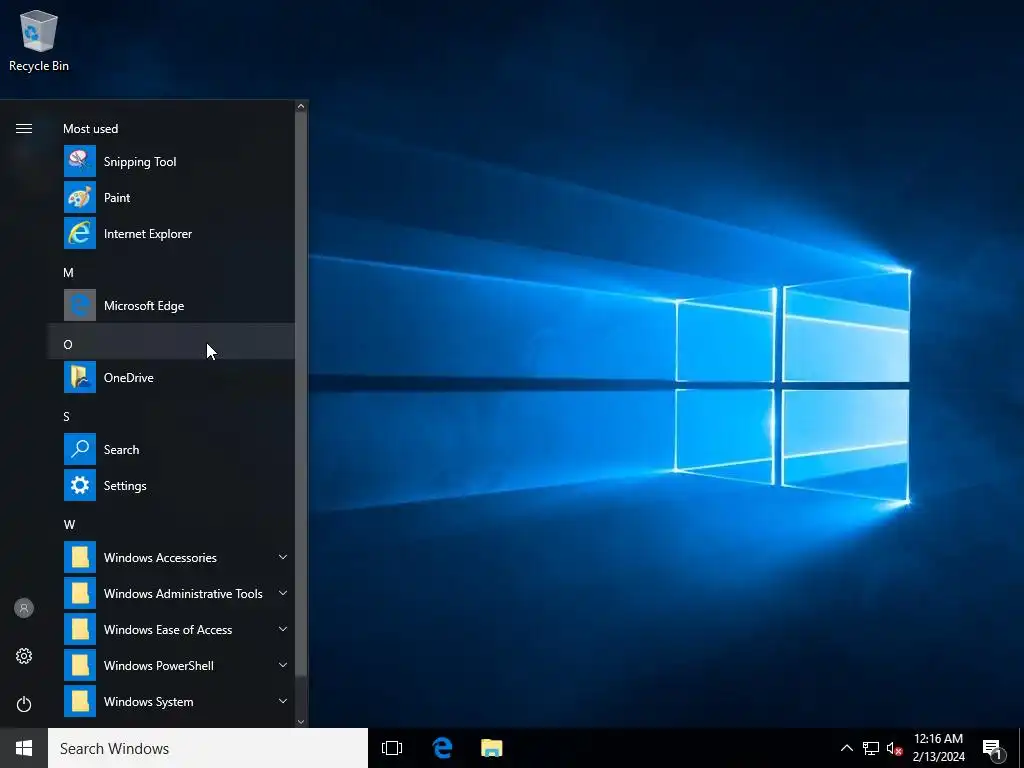Click the Start menu scrollbar up arrow

point(301,106)
